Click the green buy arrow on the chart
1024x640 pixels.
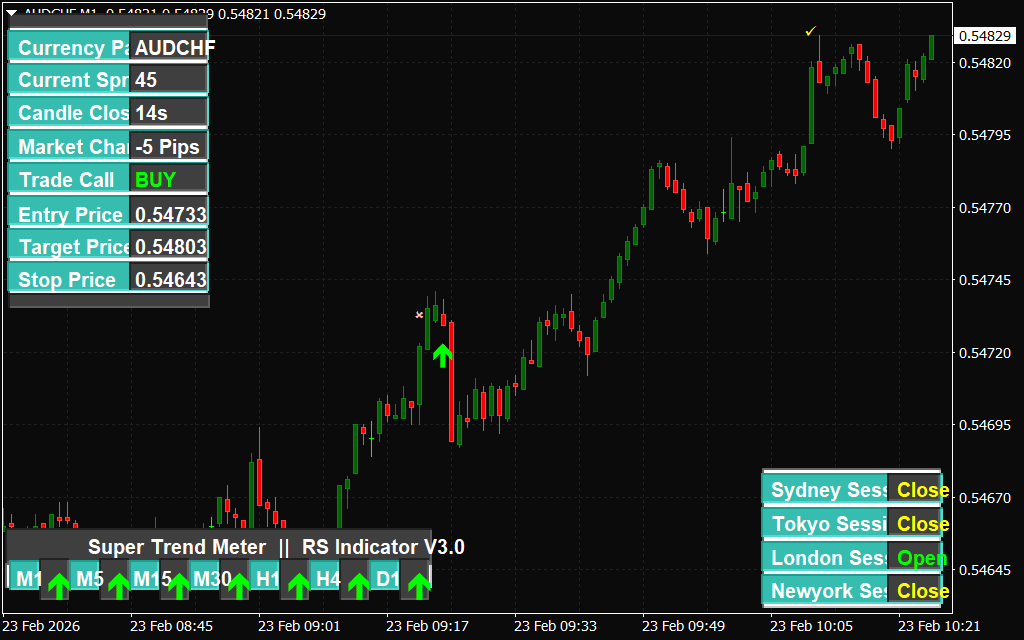tap(443, 355)
